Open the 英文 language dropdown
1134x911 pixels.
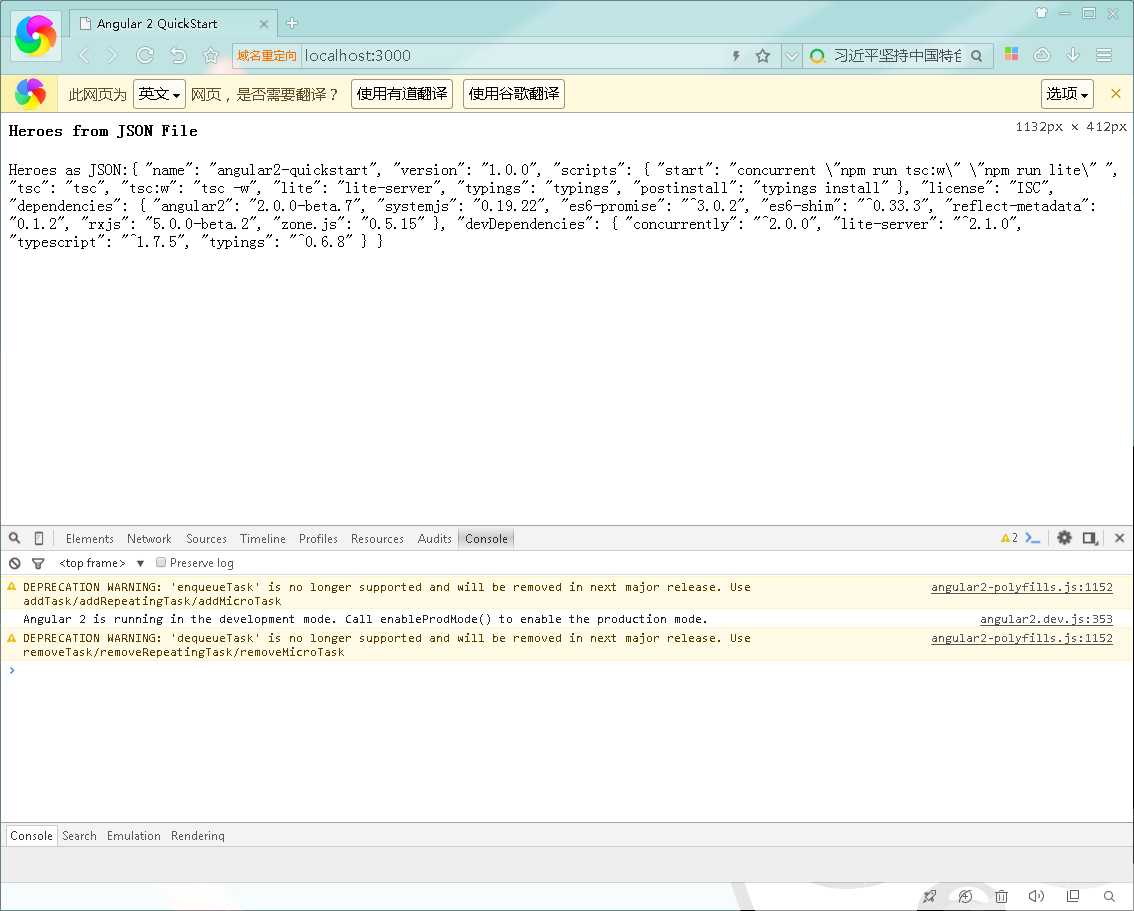[x=159, y=94]
